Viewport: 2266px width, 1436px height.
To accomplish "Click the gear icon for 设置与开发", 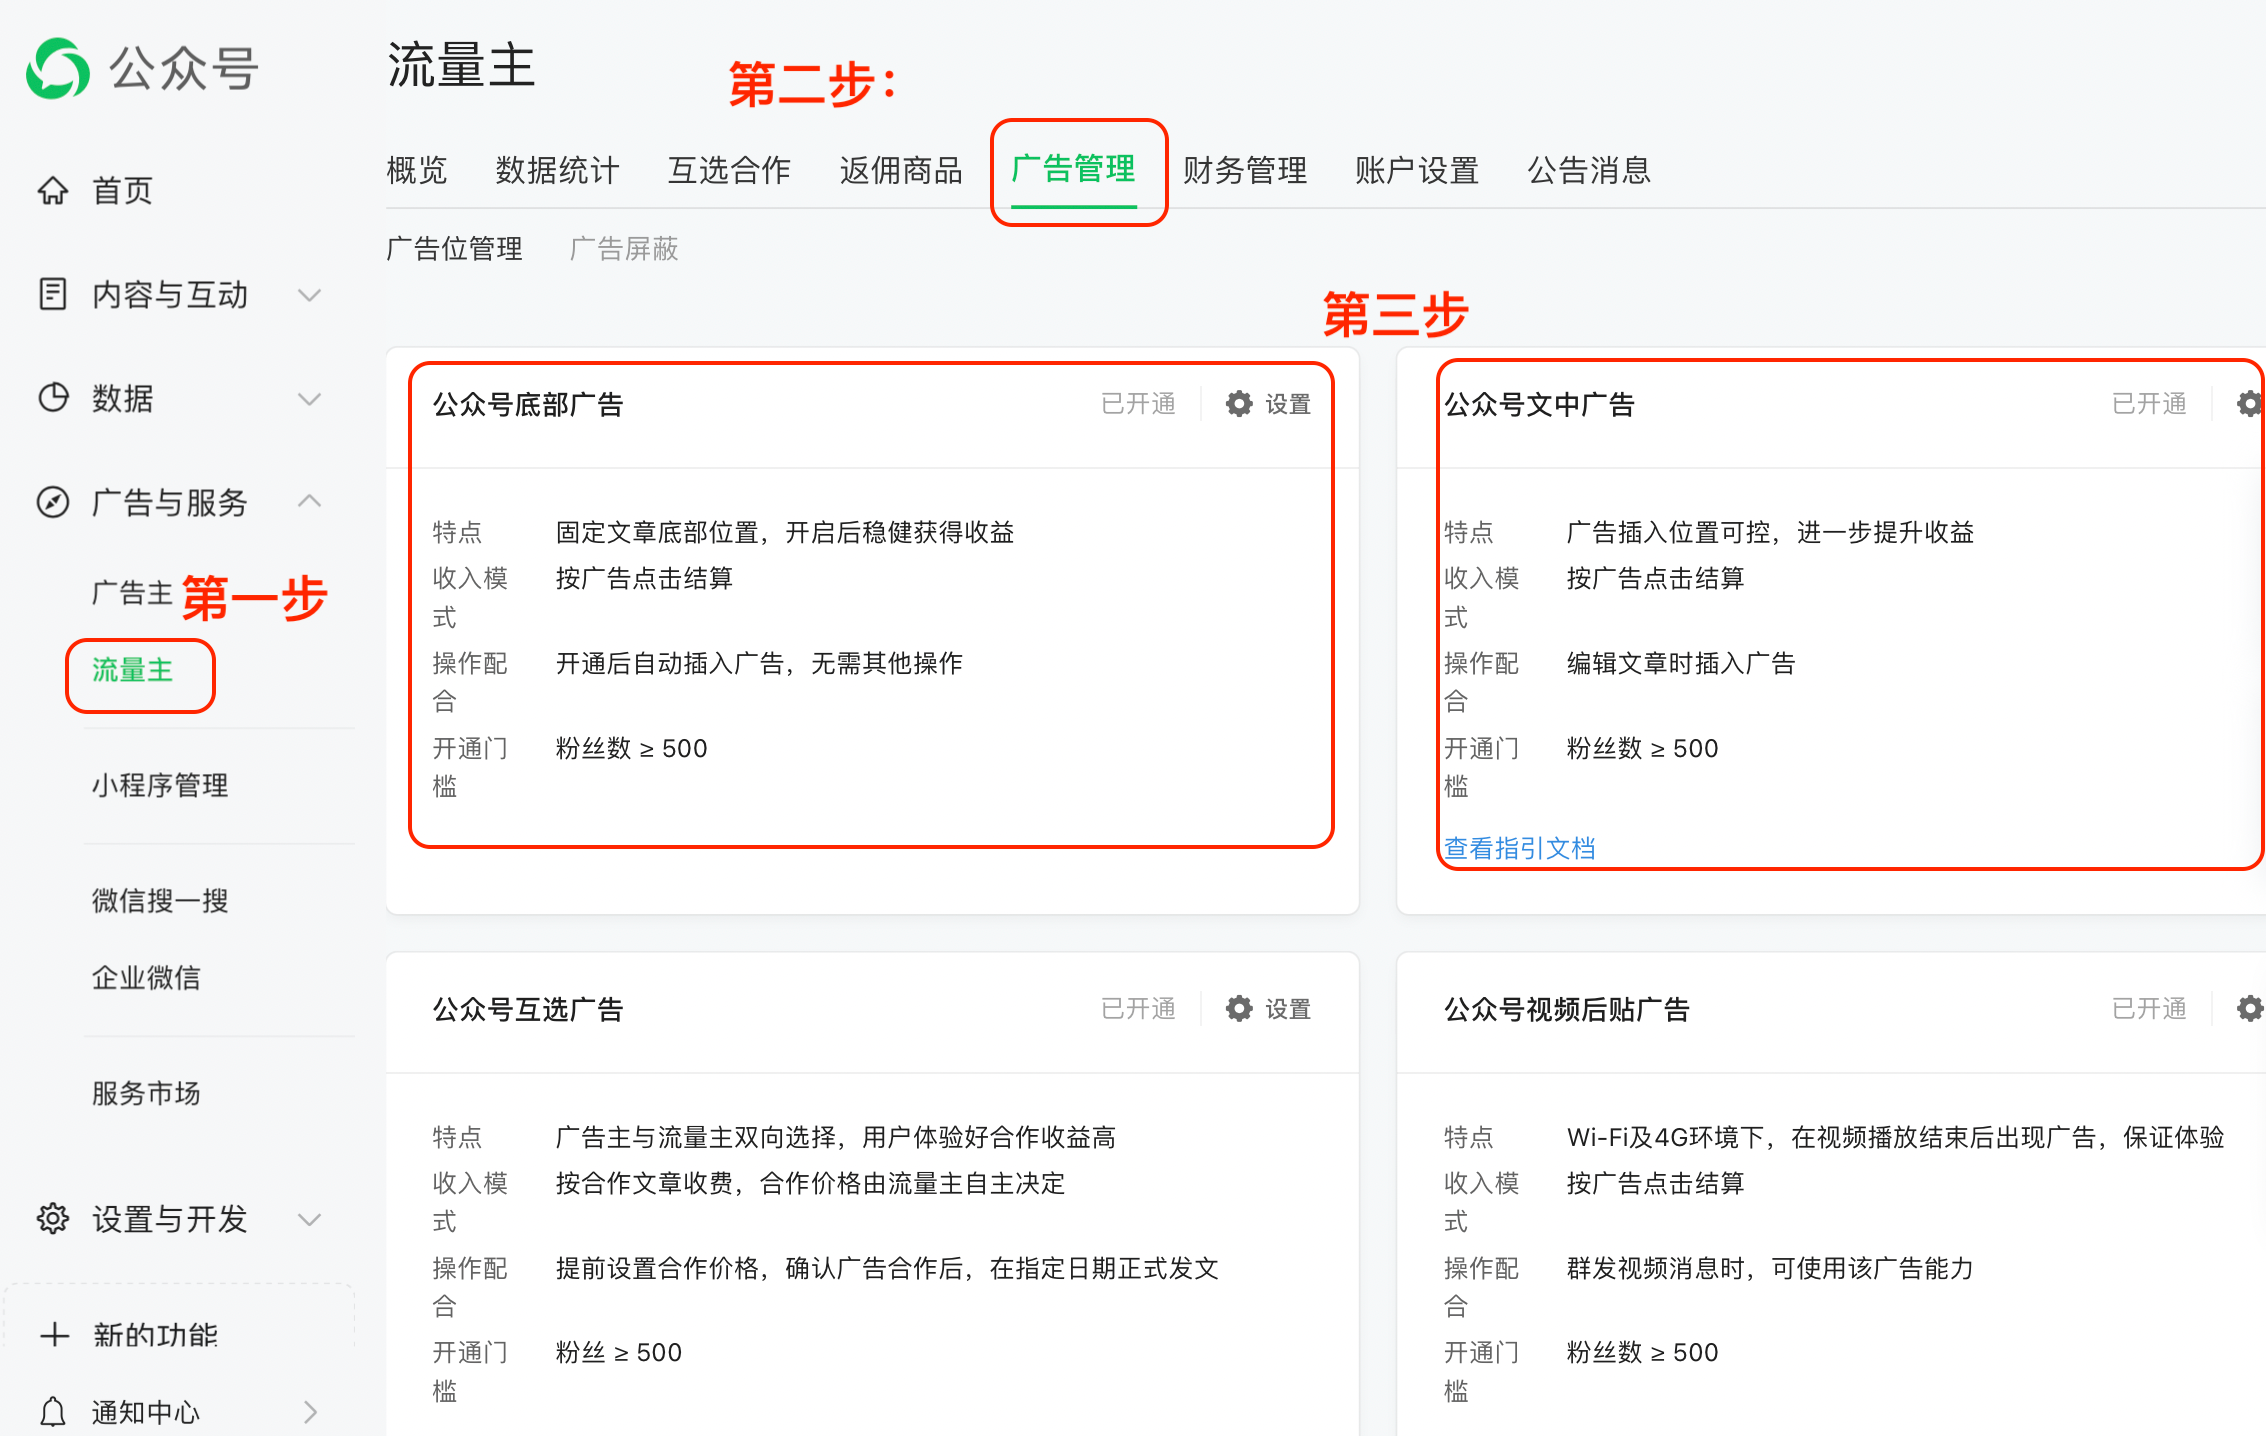I will click(53, 1219).
